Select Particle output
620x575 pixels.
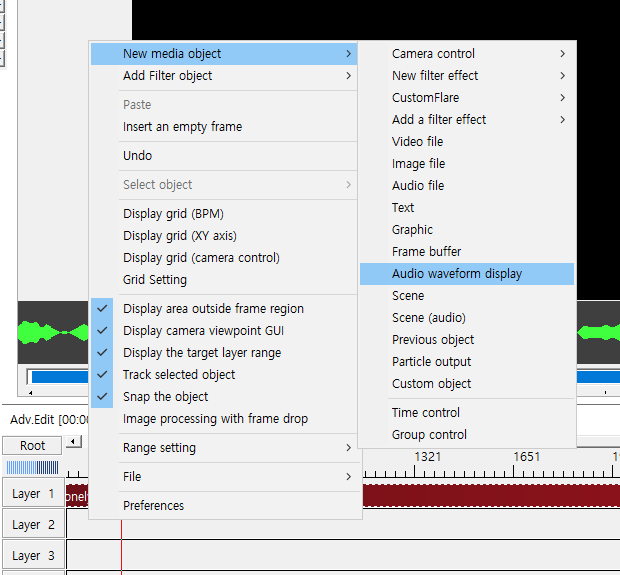[x=467, y=362]
